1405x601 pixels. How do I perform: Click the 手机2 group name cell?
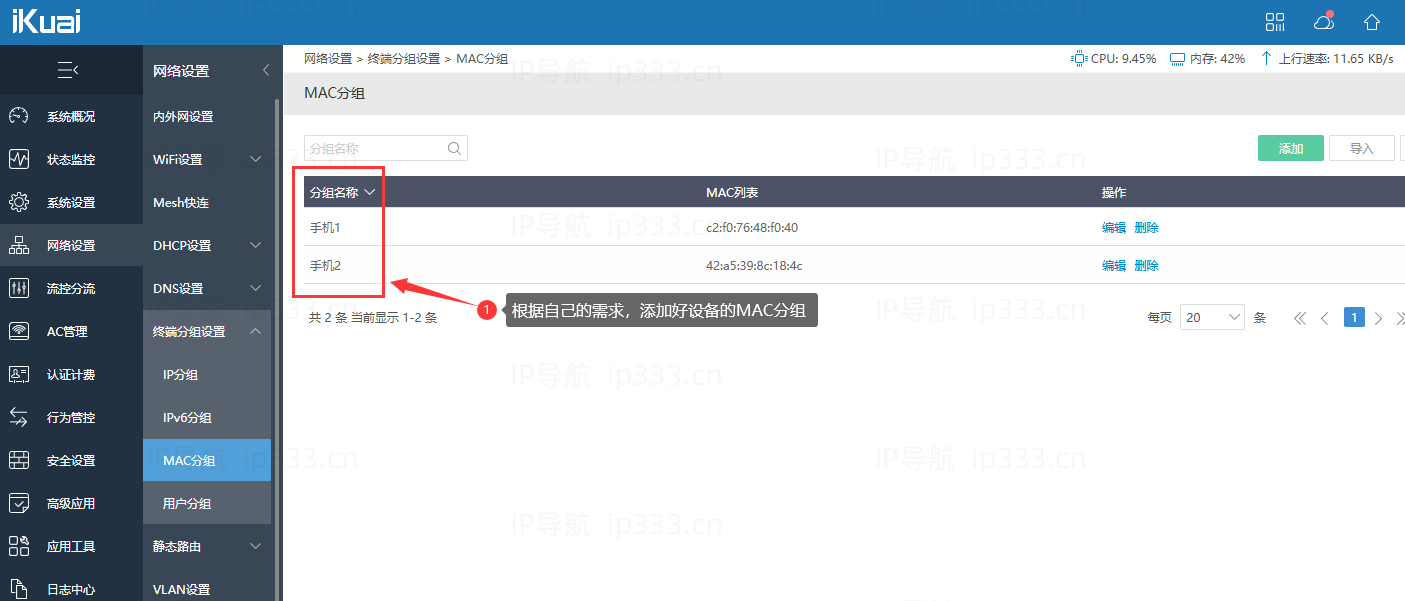coord(325,265)
